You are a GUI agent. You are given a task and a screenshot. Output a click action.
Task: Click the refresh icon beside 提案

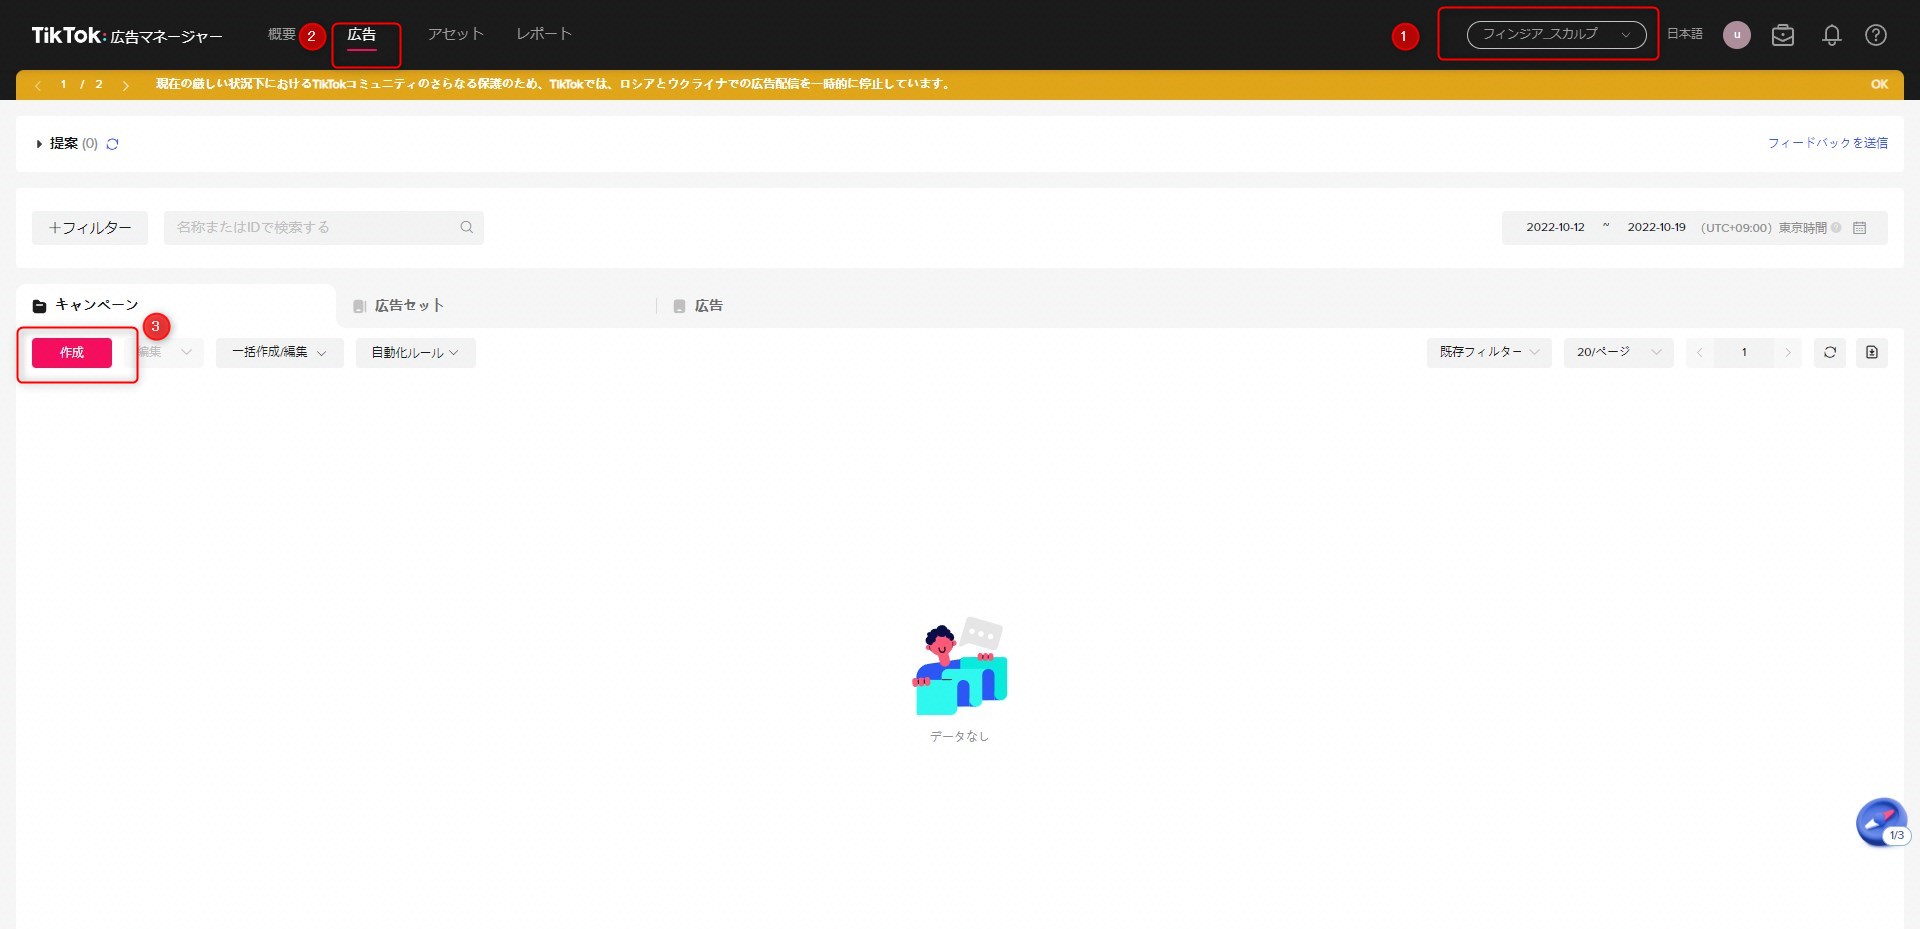[113, 144]
